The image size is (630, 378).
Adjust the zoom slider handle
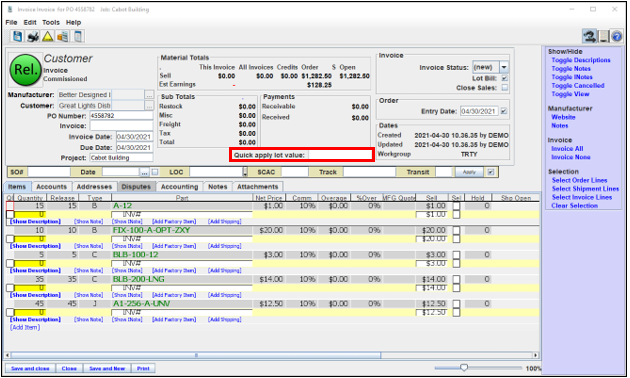464,368
